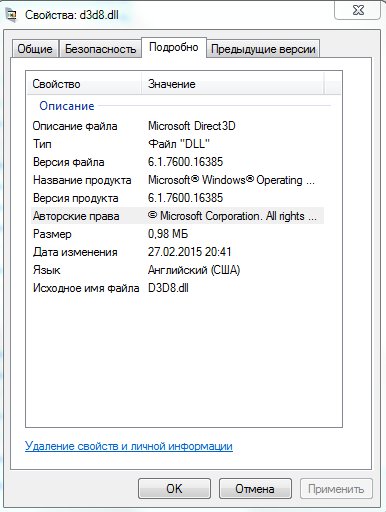Select the Версия продукта property label

pos(76,198)
